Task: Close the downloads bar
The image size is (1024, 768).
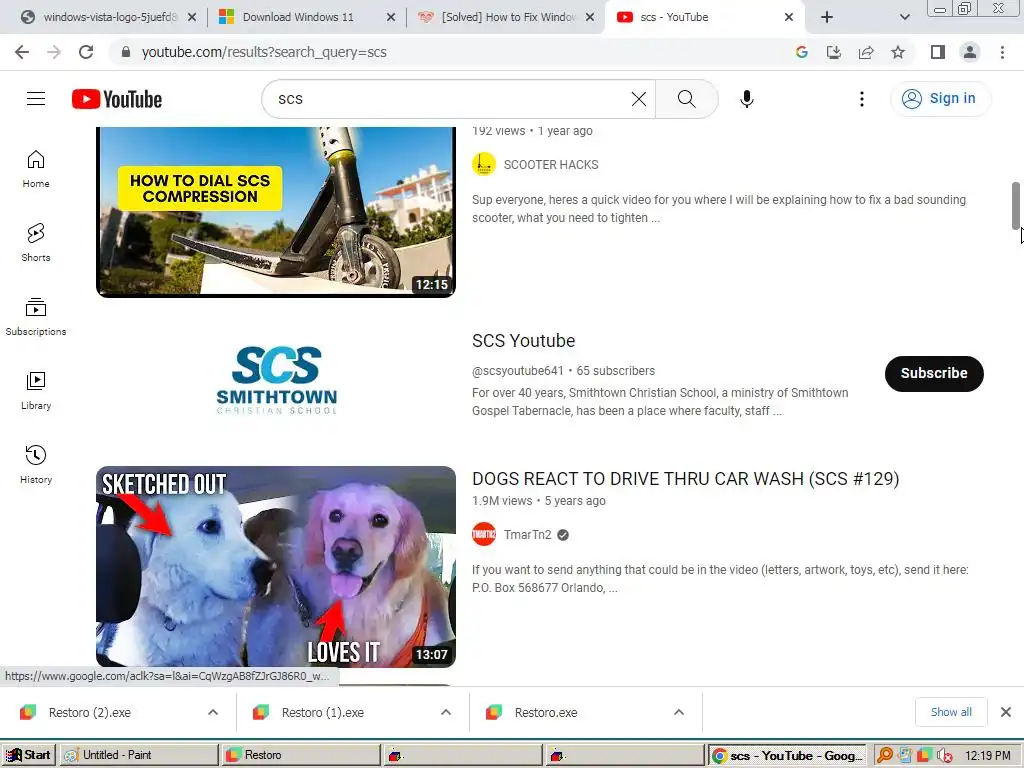Action: (1006, 712)
